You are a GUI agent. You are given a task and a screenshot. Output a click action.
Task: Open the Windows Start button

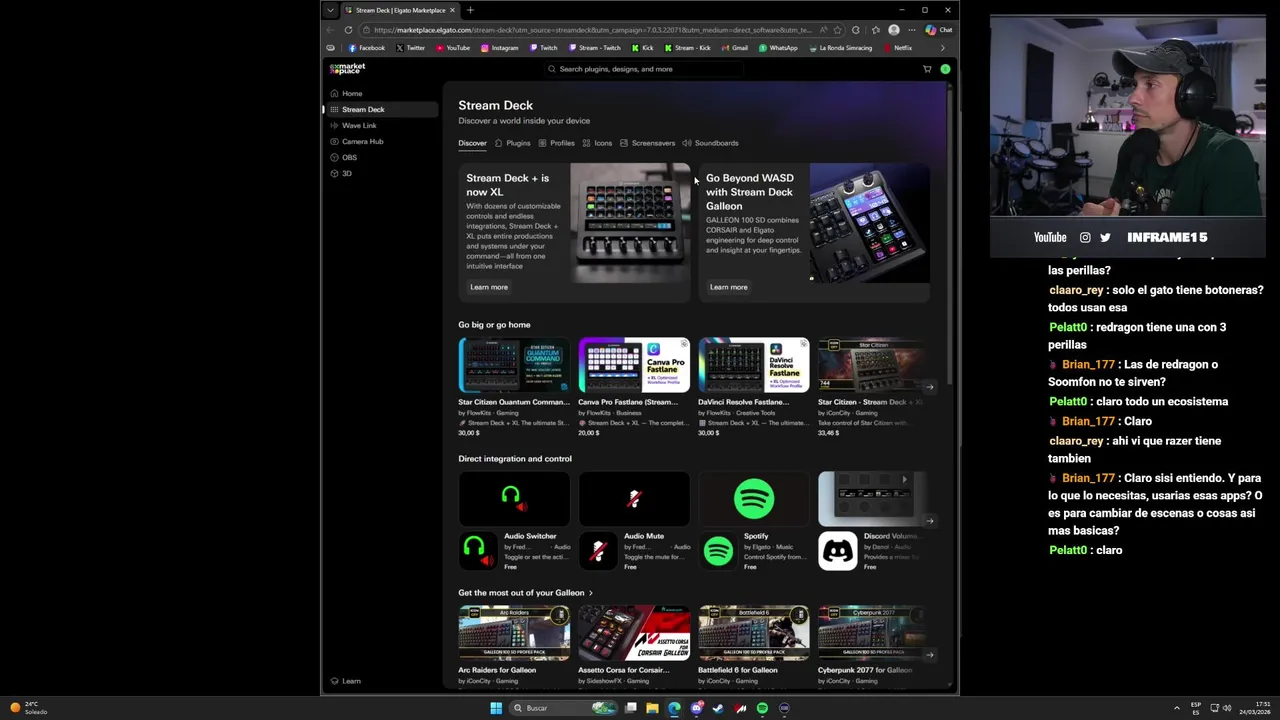tap(496, 708)
